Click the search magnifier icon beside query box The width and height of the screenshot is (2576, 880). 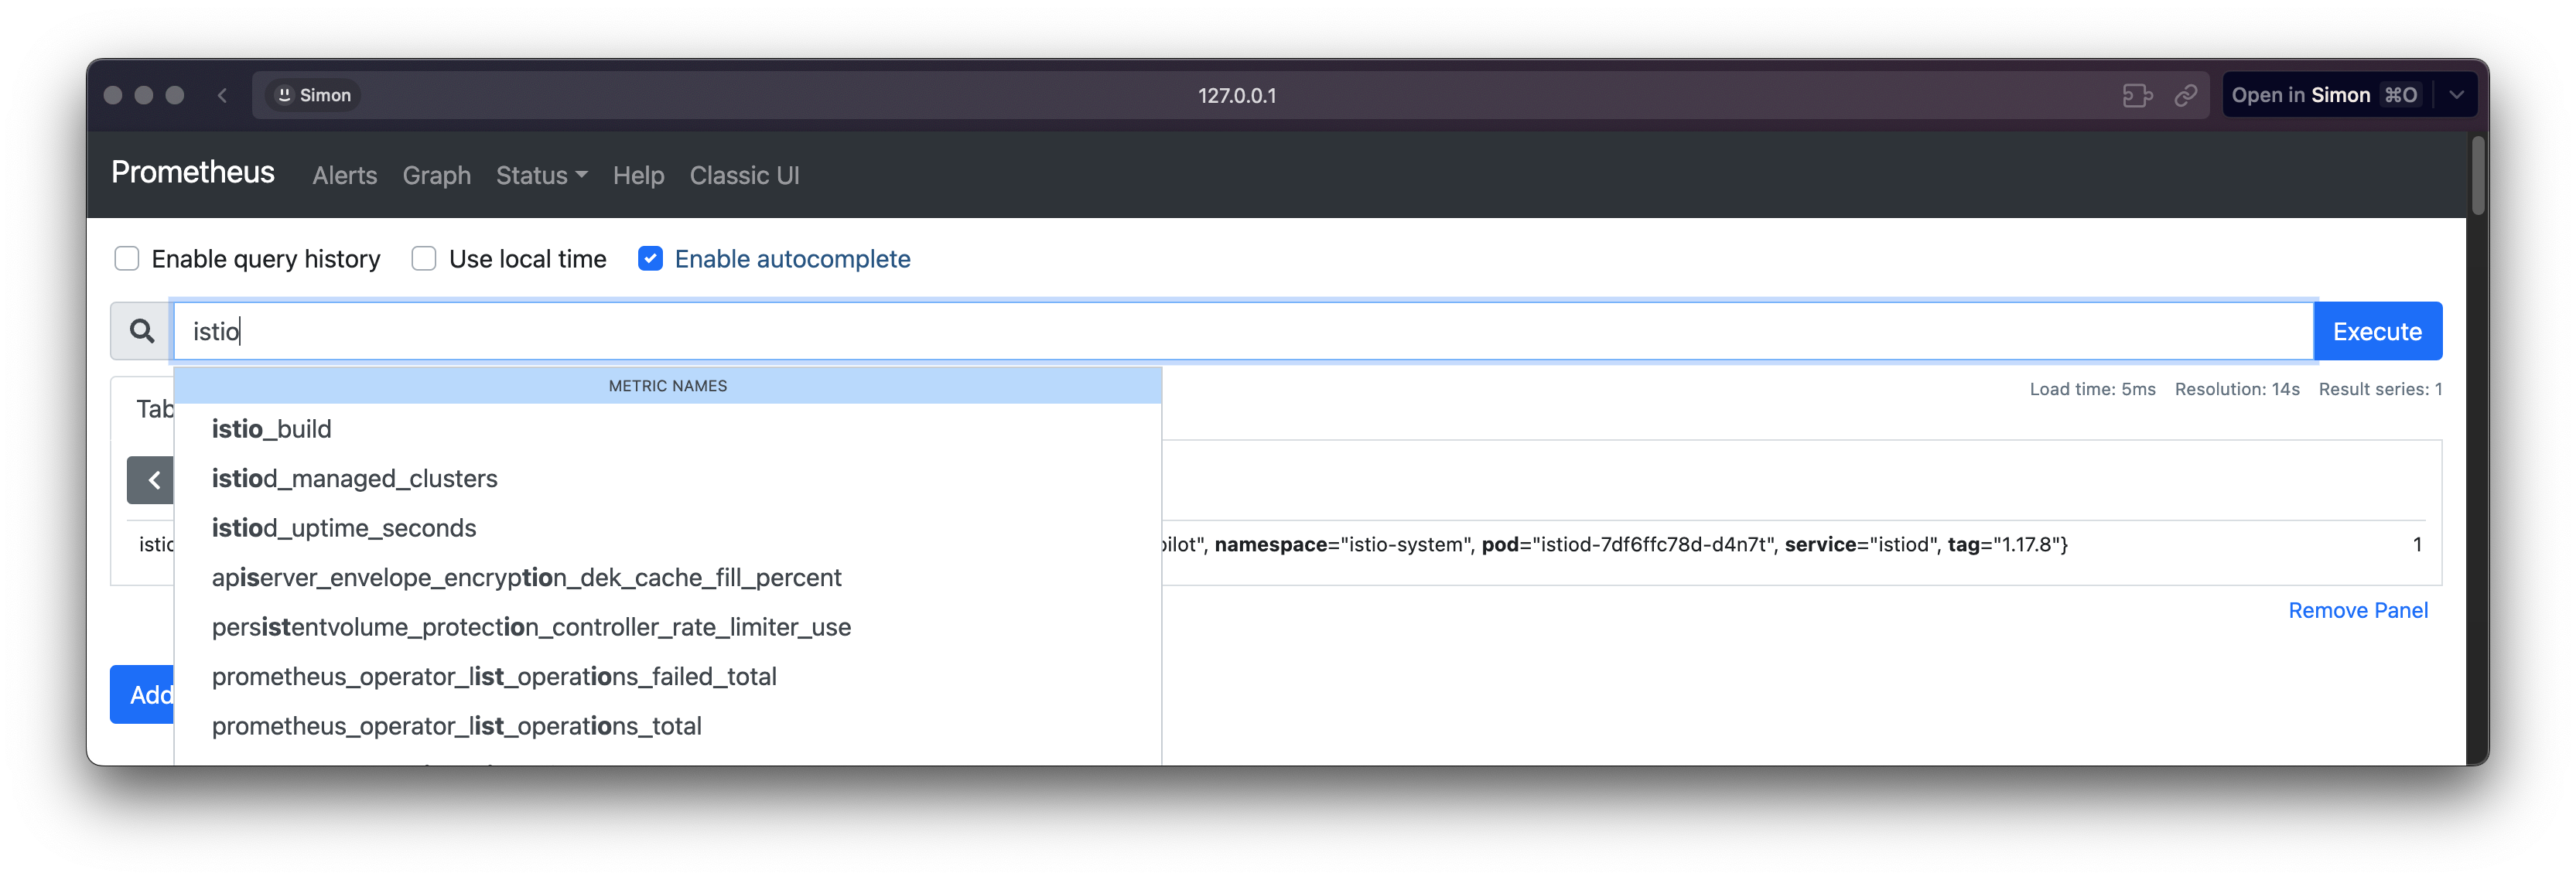142,331
